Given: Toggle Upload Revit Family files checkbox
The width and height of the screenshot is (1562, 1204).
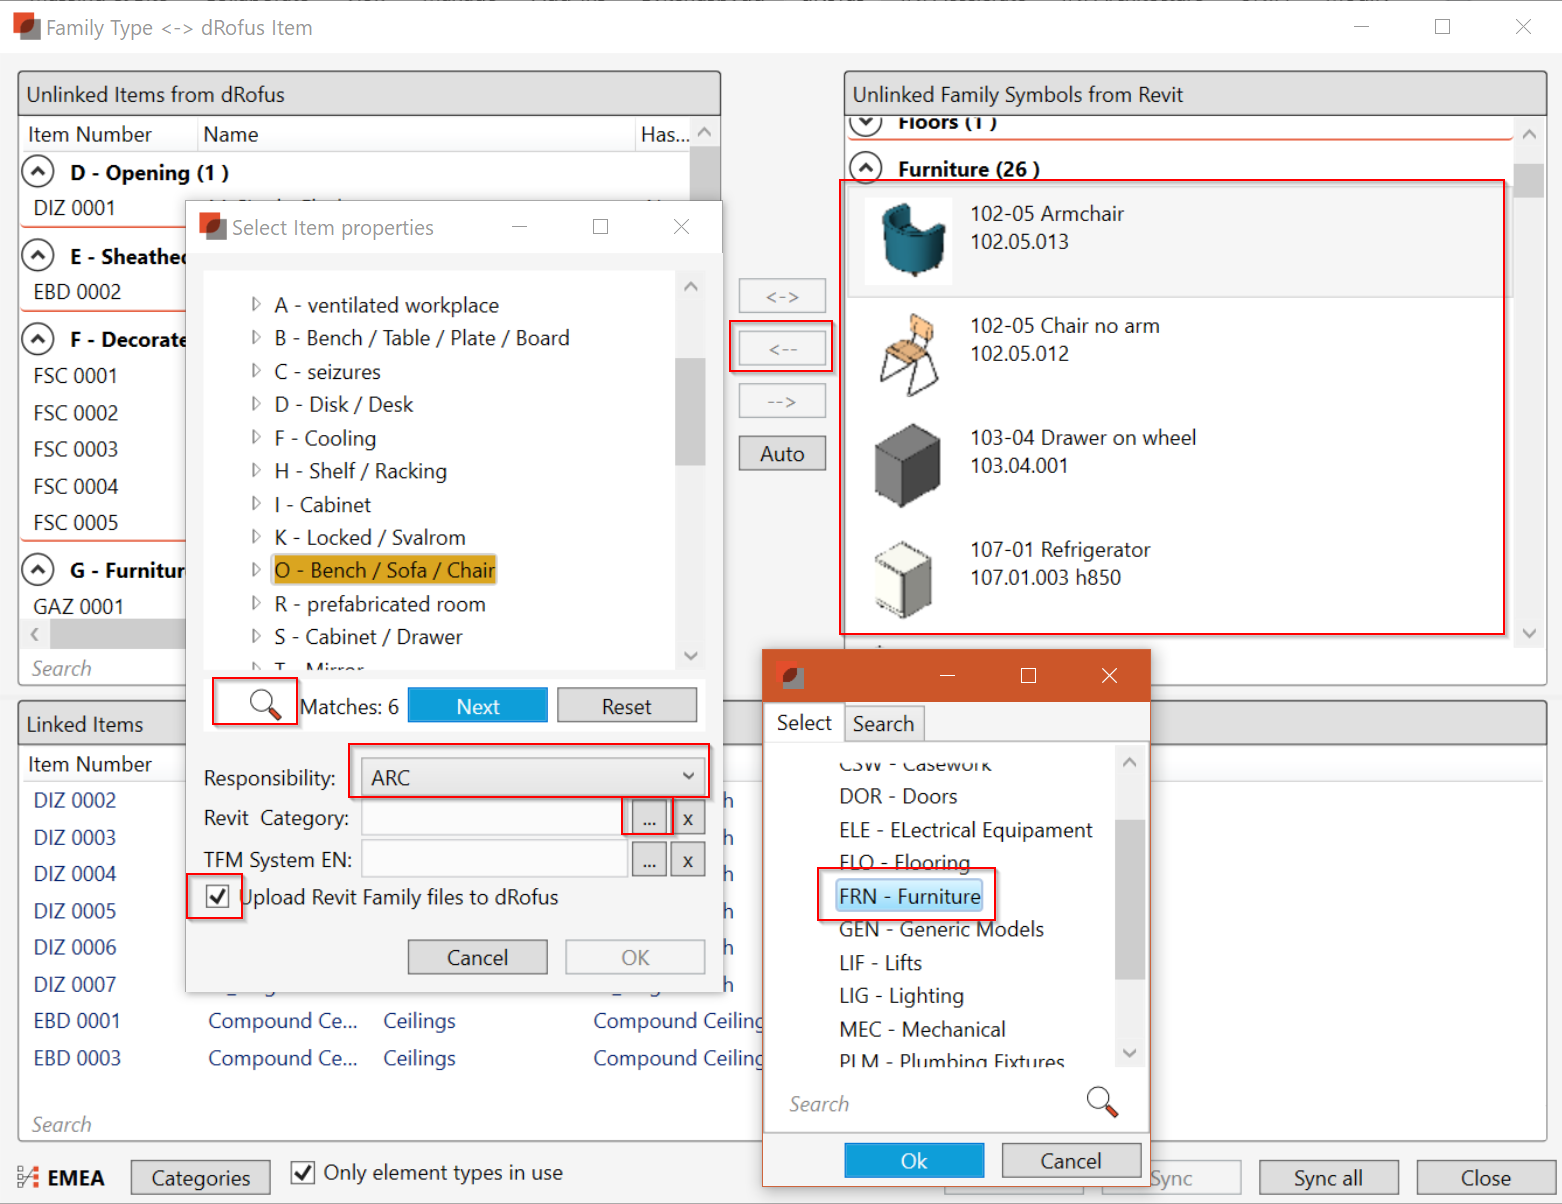Looking at the screenshot, I should [217, 896].
